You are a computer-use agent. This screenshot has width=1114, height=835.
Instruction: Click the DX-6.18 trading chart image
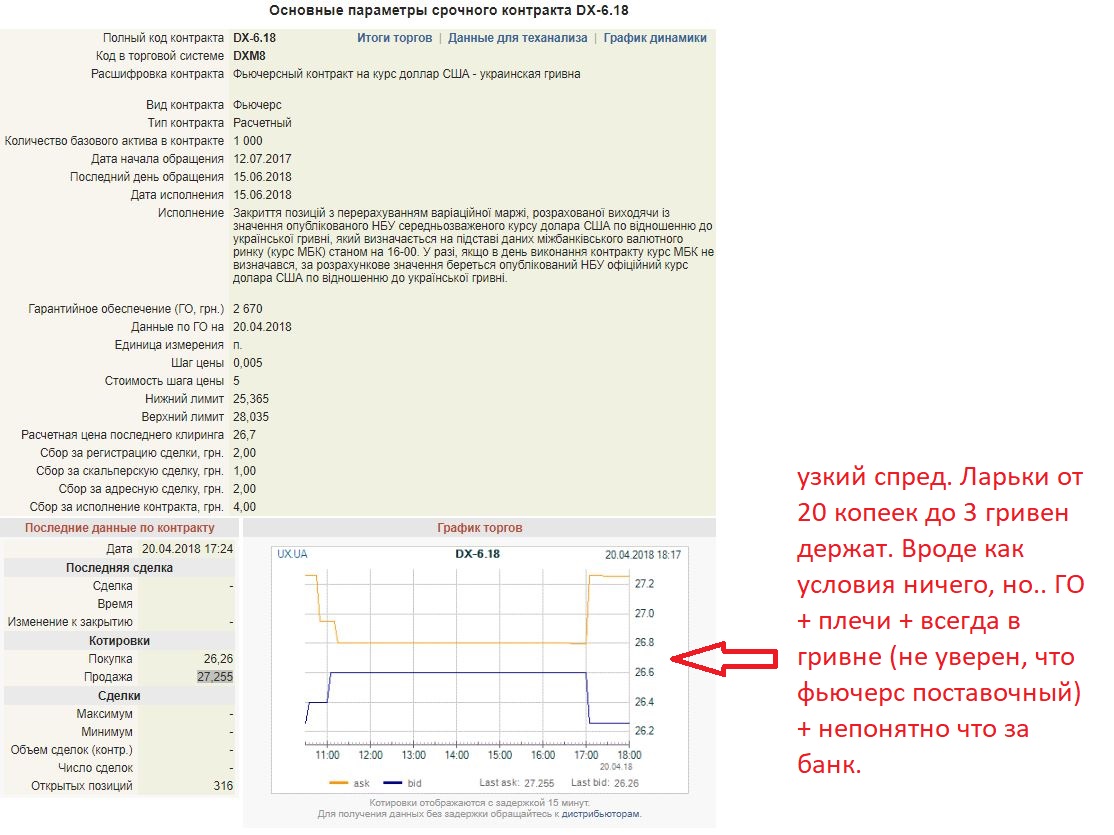click(480, 669)
